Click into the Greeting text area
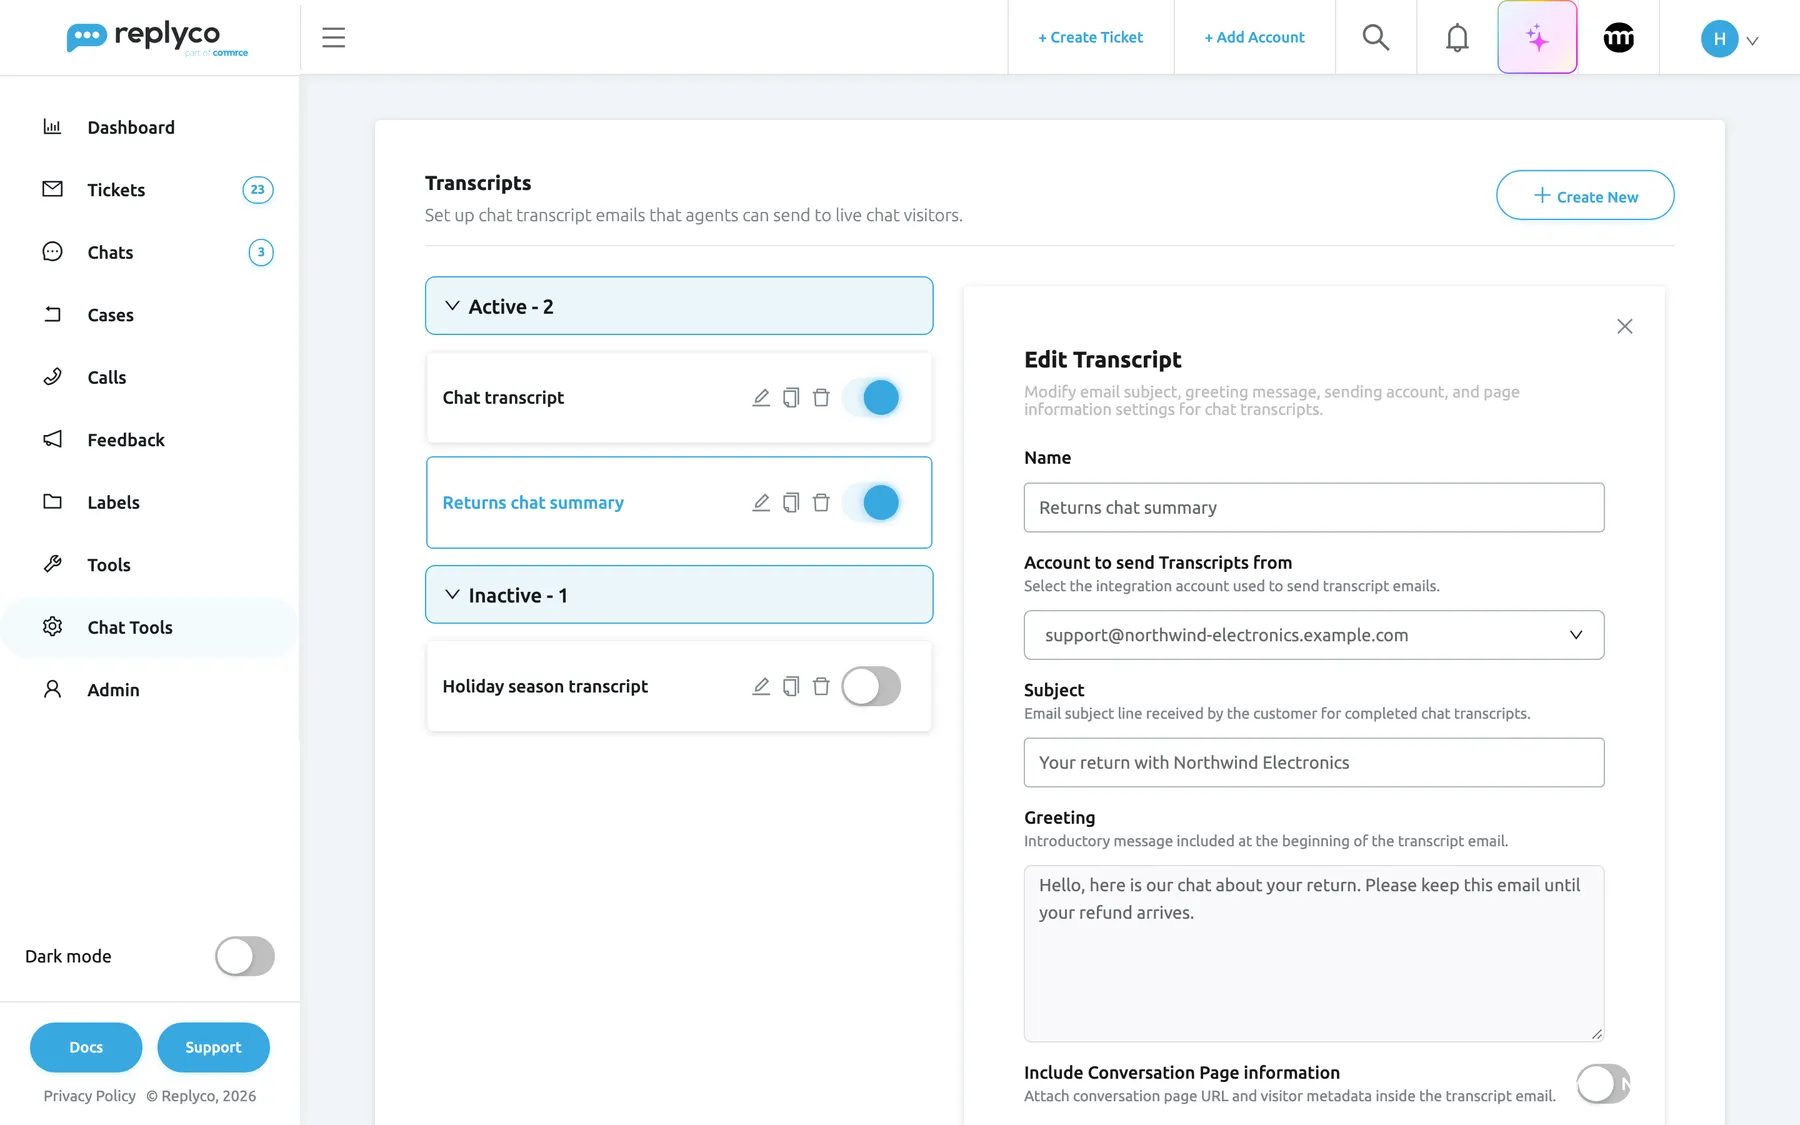 click(1314, 954)
